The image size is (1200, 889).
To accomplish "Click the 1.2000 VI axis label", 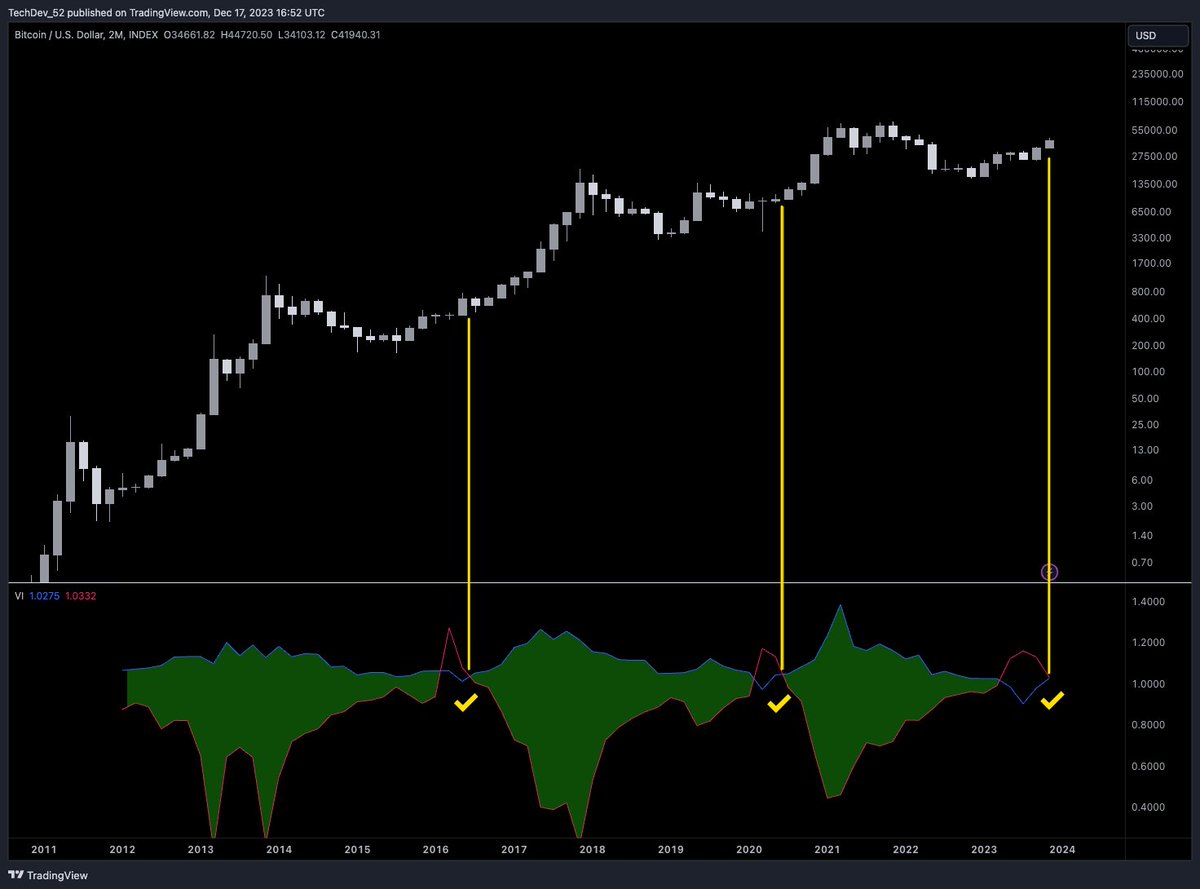I will (1148, 643).
